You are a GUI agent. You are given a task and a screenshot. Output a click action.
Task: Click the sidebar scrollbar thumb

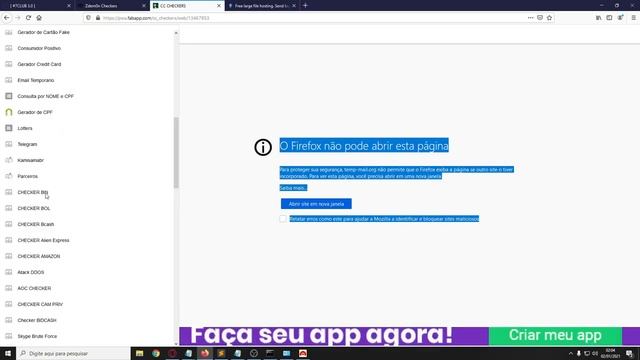(x=176, y=152)
